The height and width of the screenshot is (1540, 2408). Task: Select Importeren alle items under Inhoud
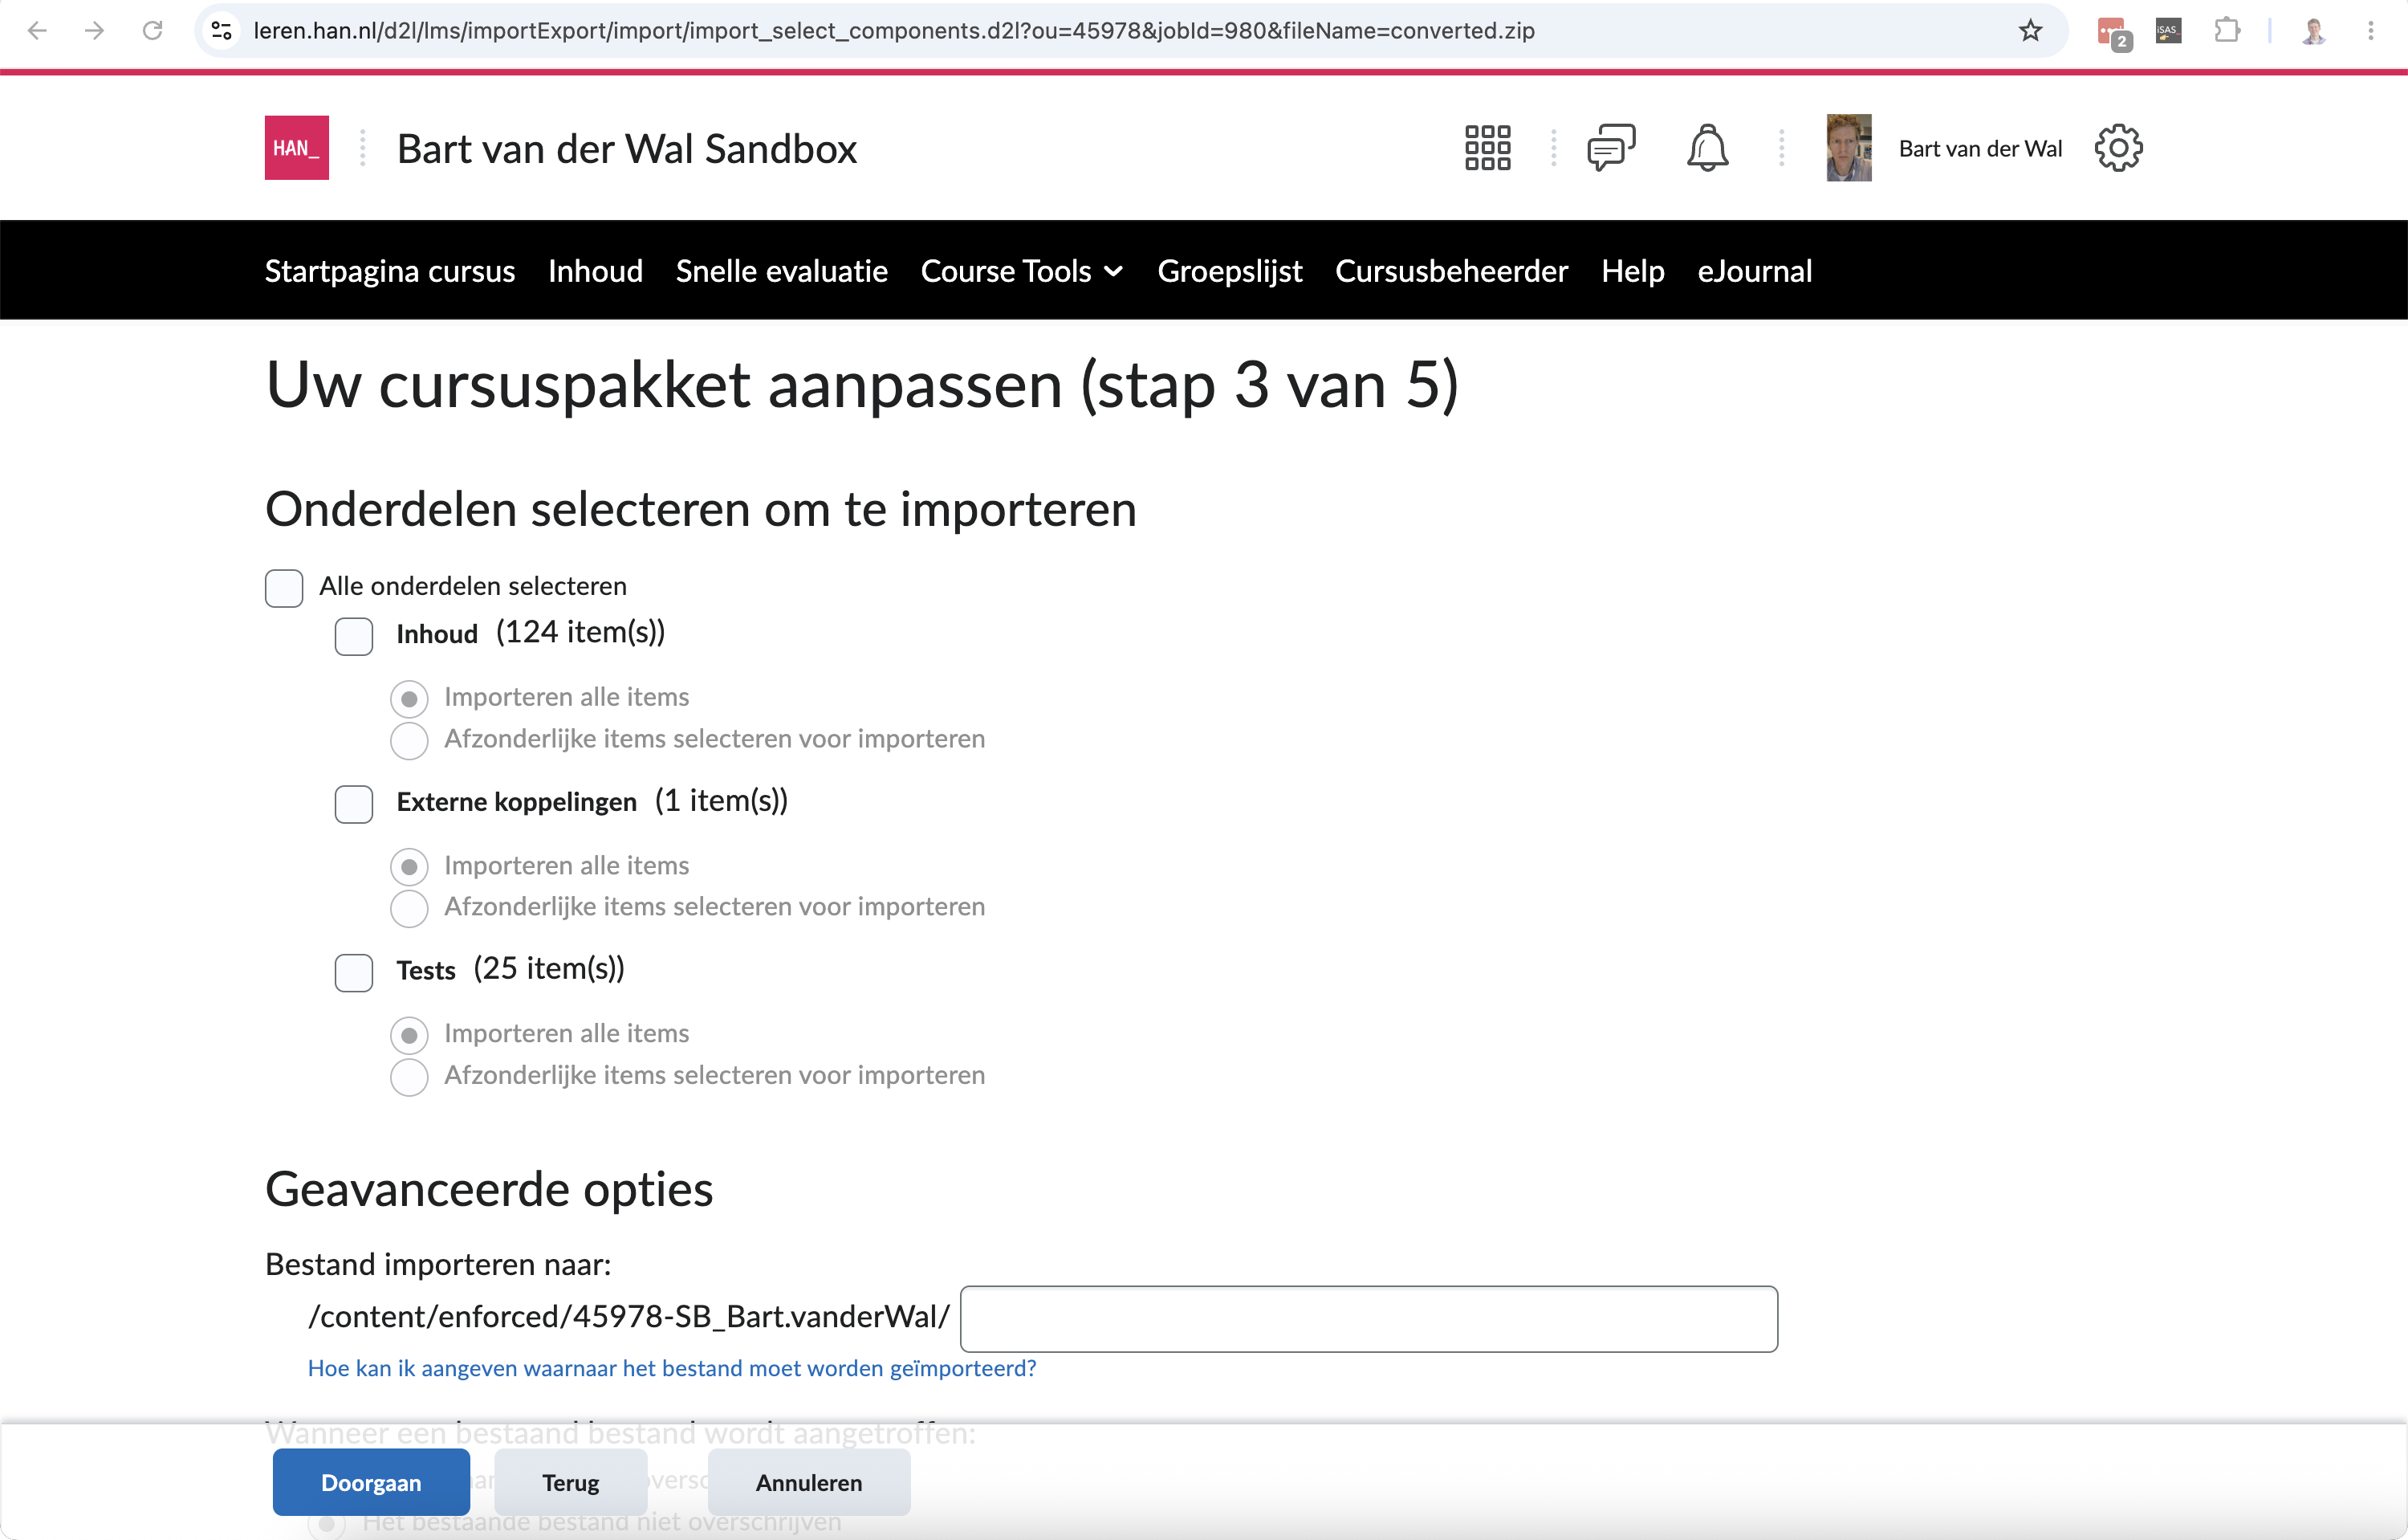[x=409, y=698]
